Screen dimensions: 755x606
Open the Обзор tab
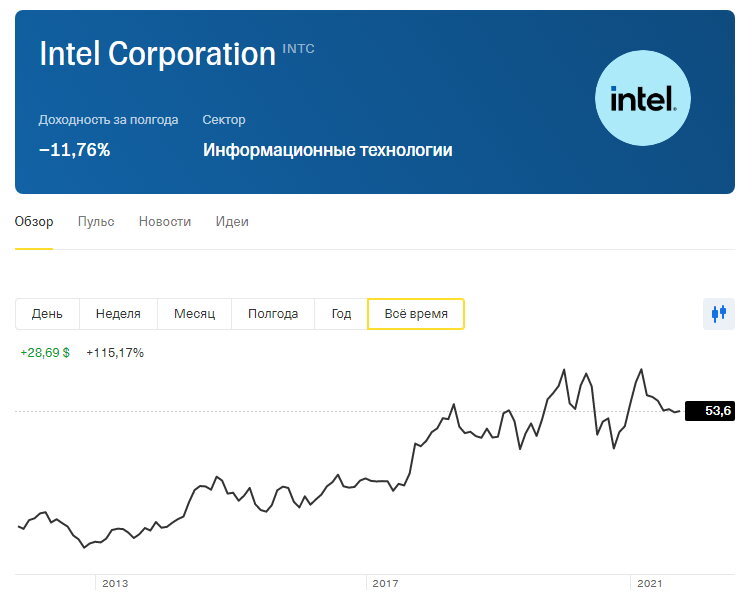click(34, 222)
